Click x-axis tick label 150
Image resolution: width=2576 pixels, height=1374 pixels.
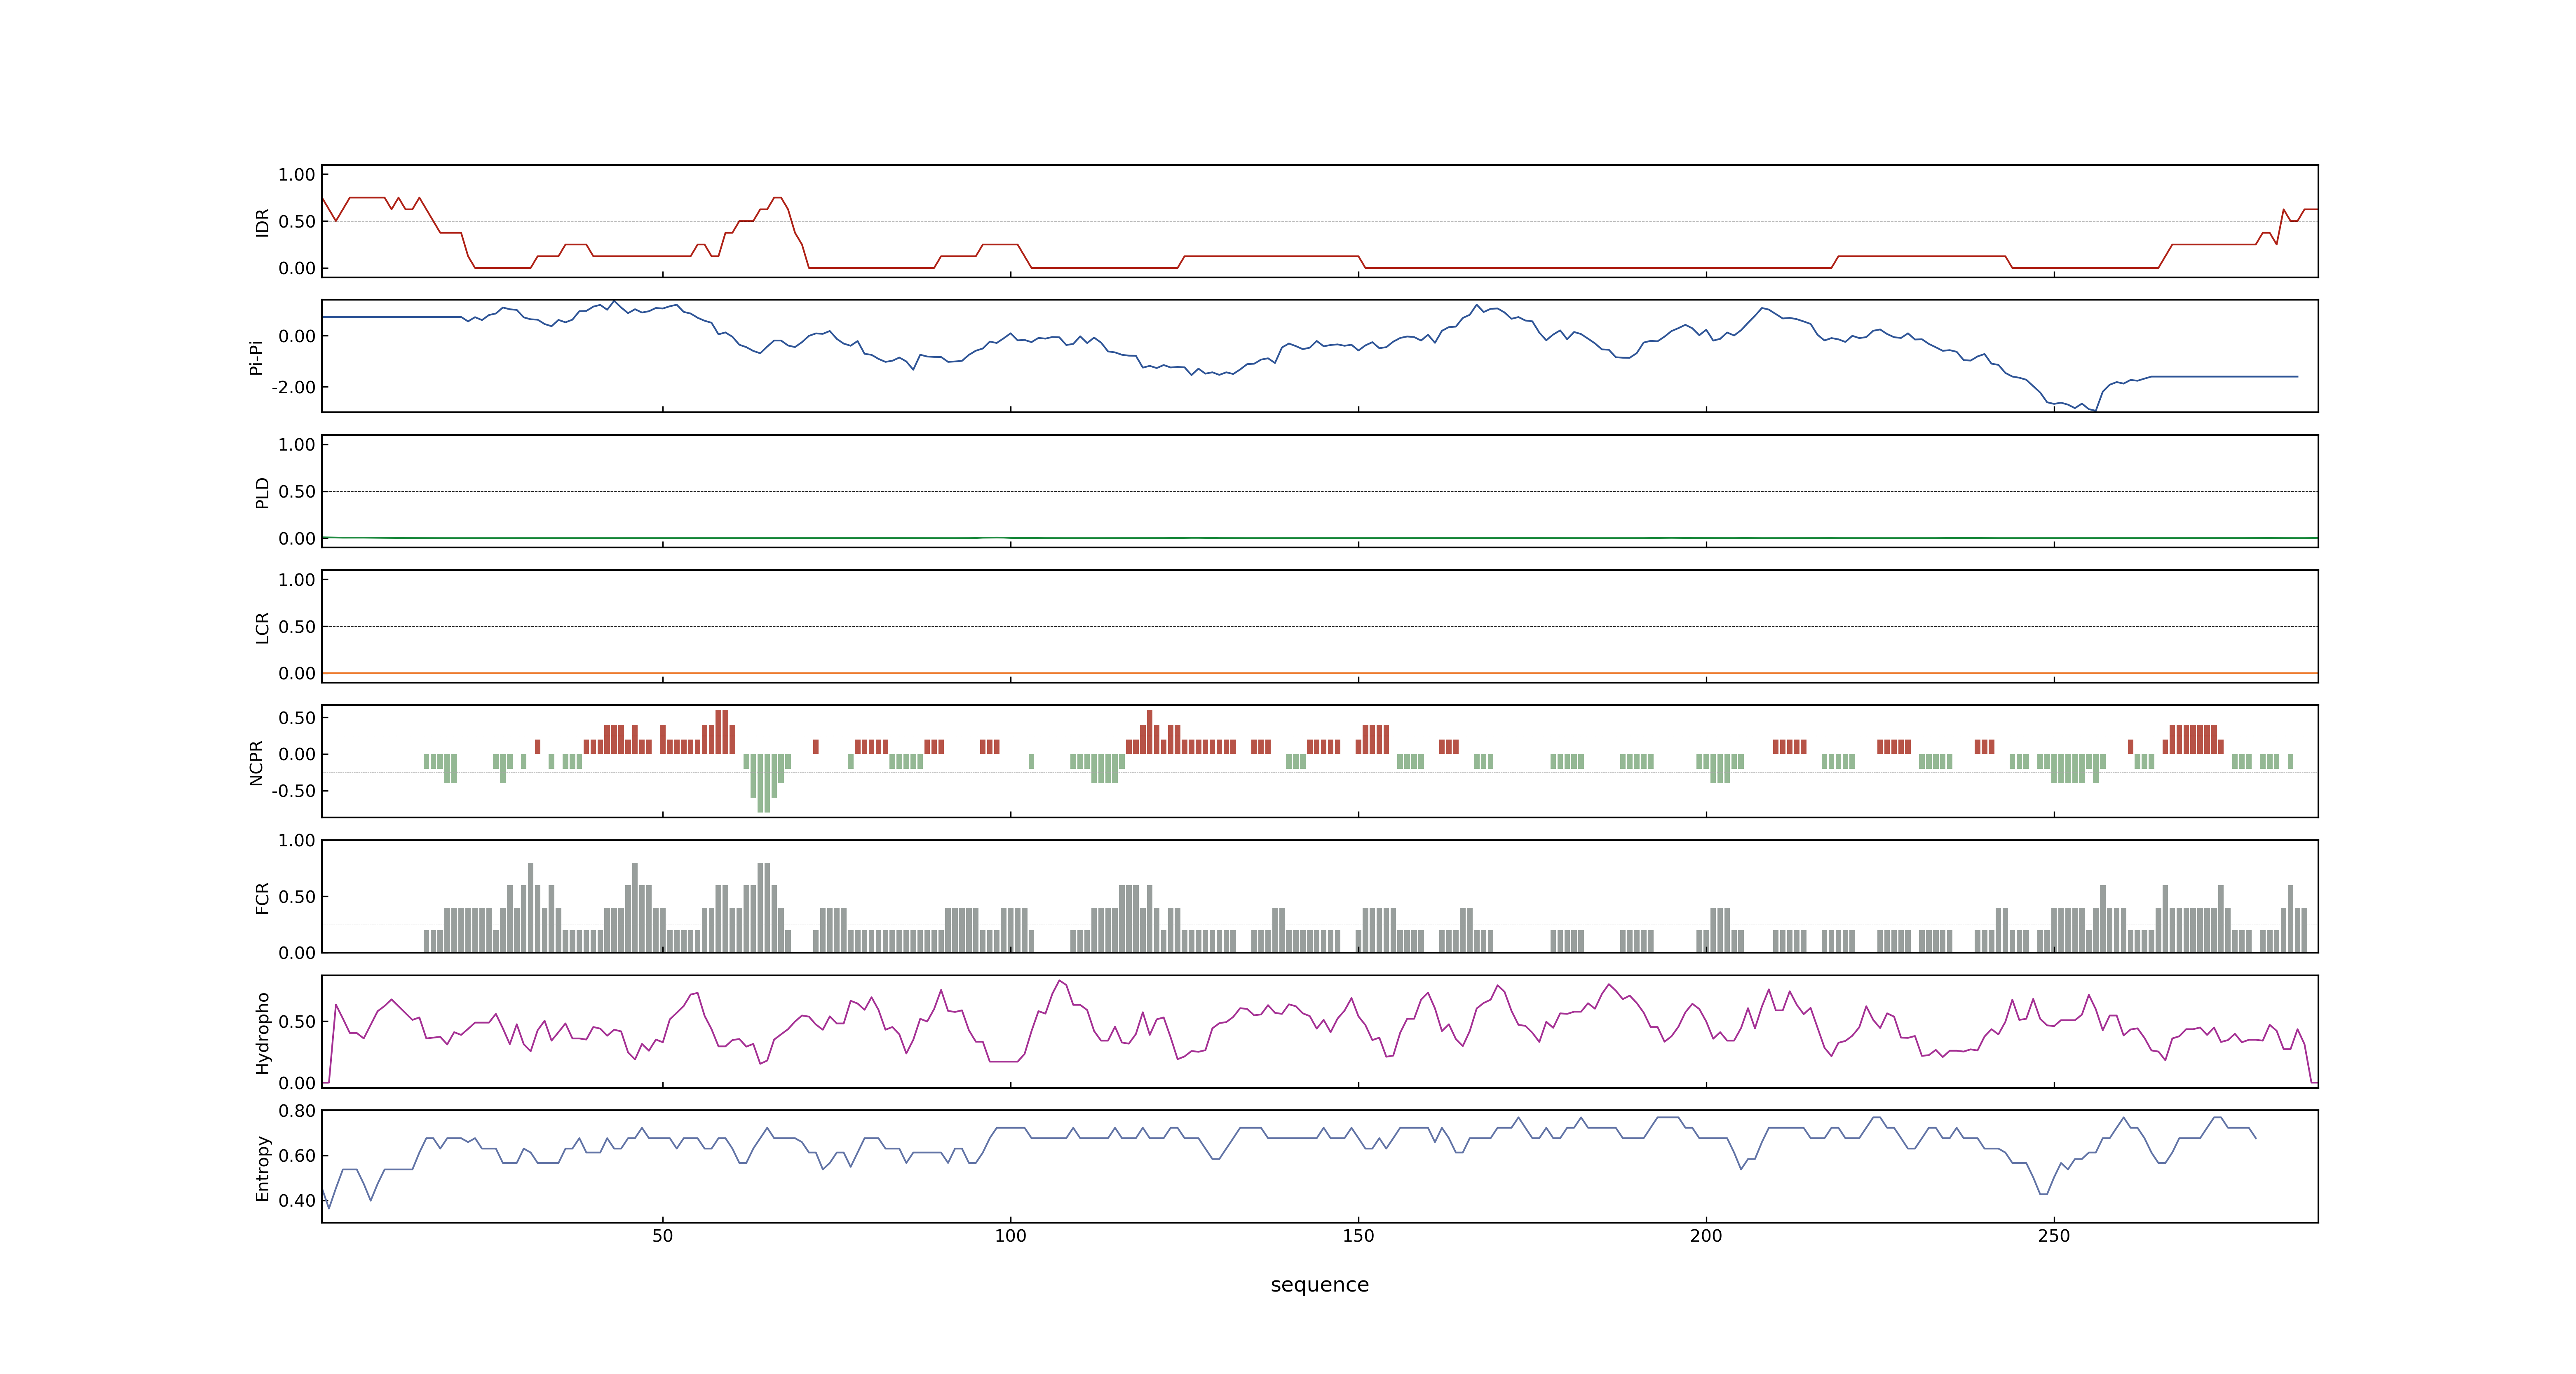point(1358,1236)
